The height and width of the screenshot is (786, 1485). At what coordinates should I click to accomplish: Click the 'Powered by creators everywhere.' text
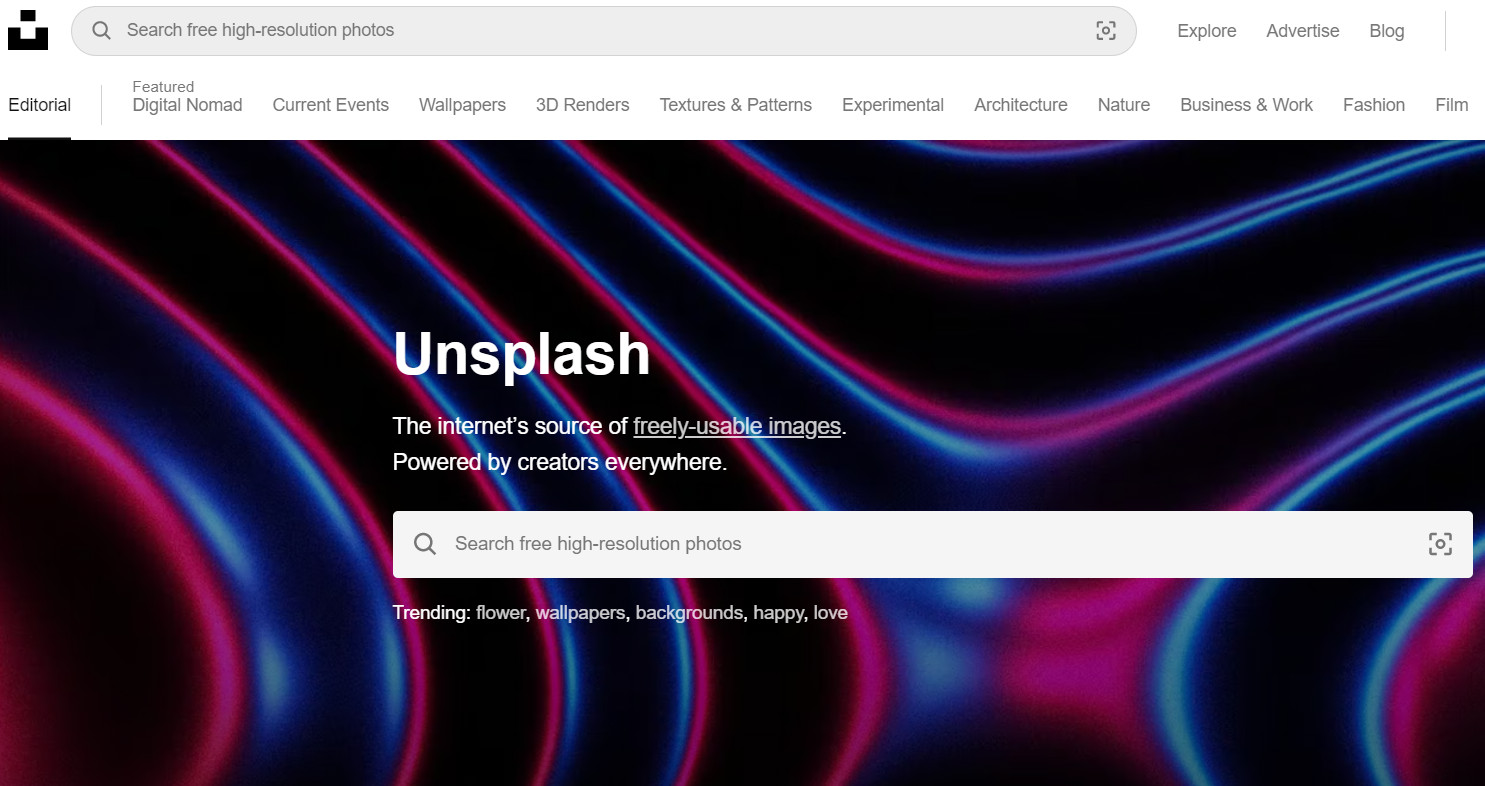point(560,462)
